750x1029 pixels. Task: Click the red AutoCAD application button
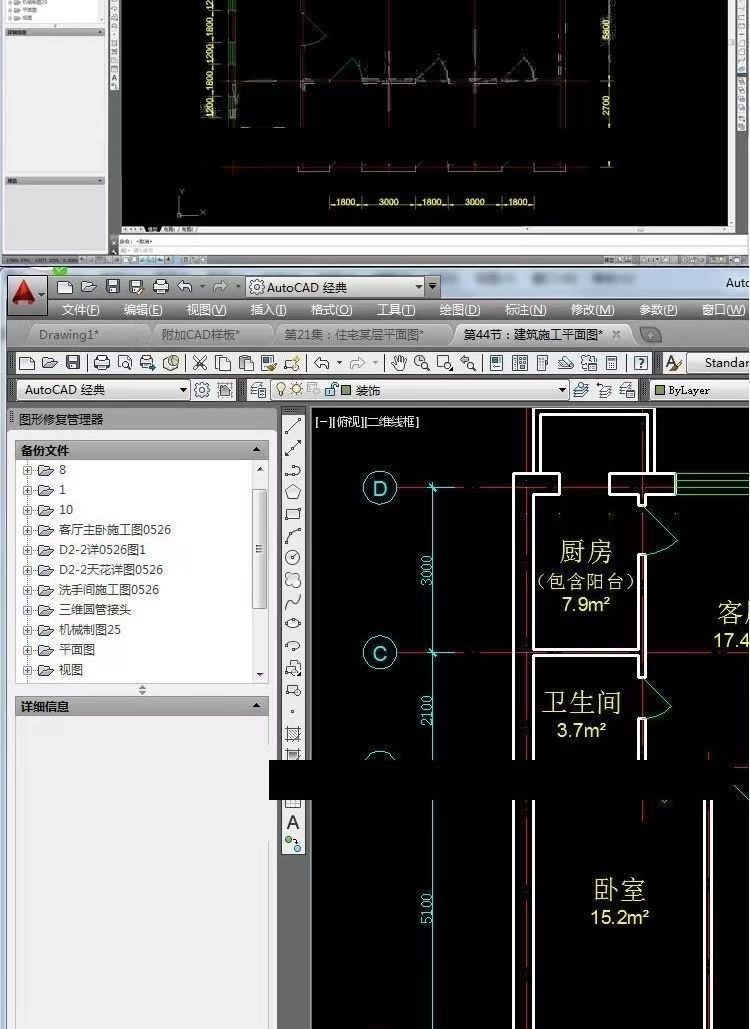26,295
